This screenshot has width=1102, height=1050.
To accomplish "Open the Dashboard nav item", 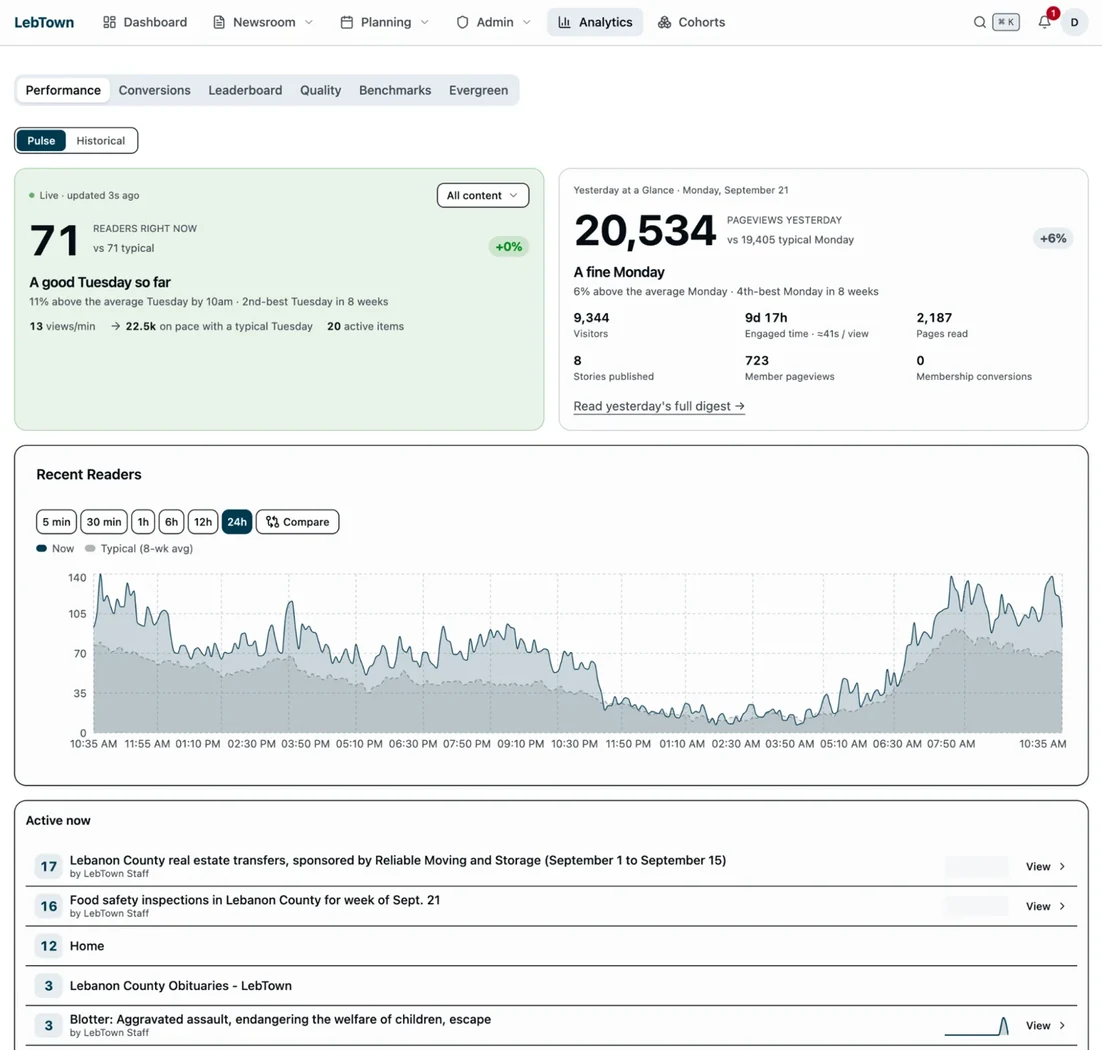I will 145,22.
